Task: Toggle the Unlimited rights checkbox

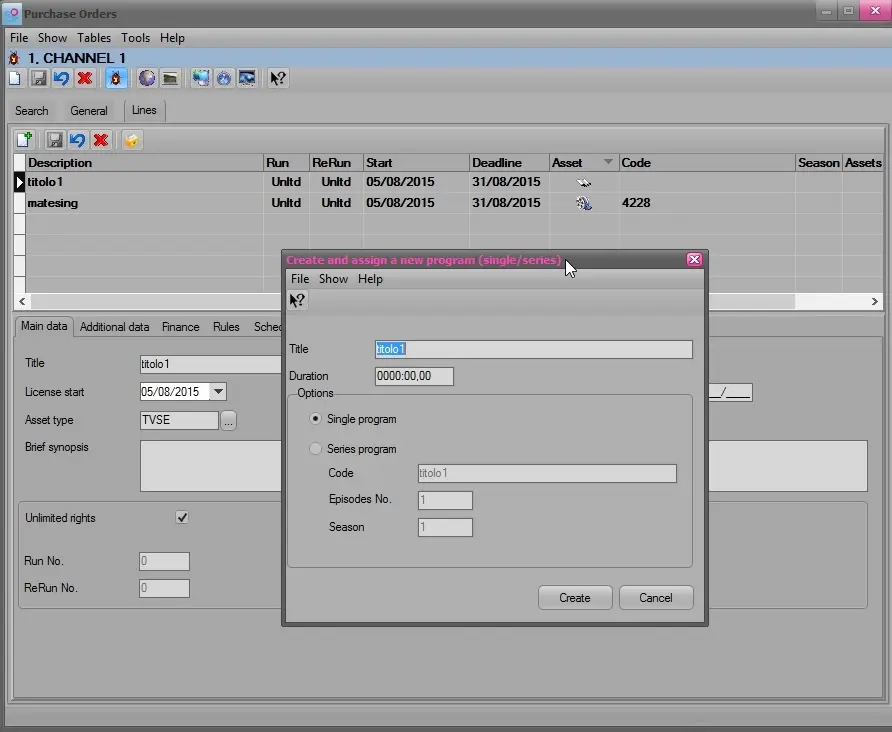Action: (x=182, y=518)
